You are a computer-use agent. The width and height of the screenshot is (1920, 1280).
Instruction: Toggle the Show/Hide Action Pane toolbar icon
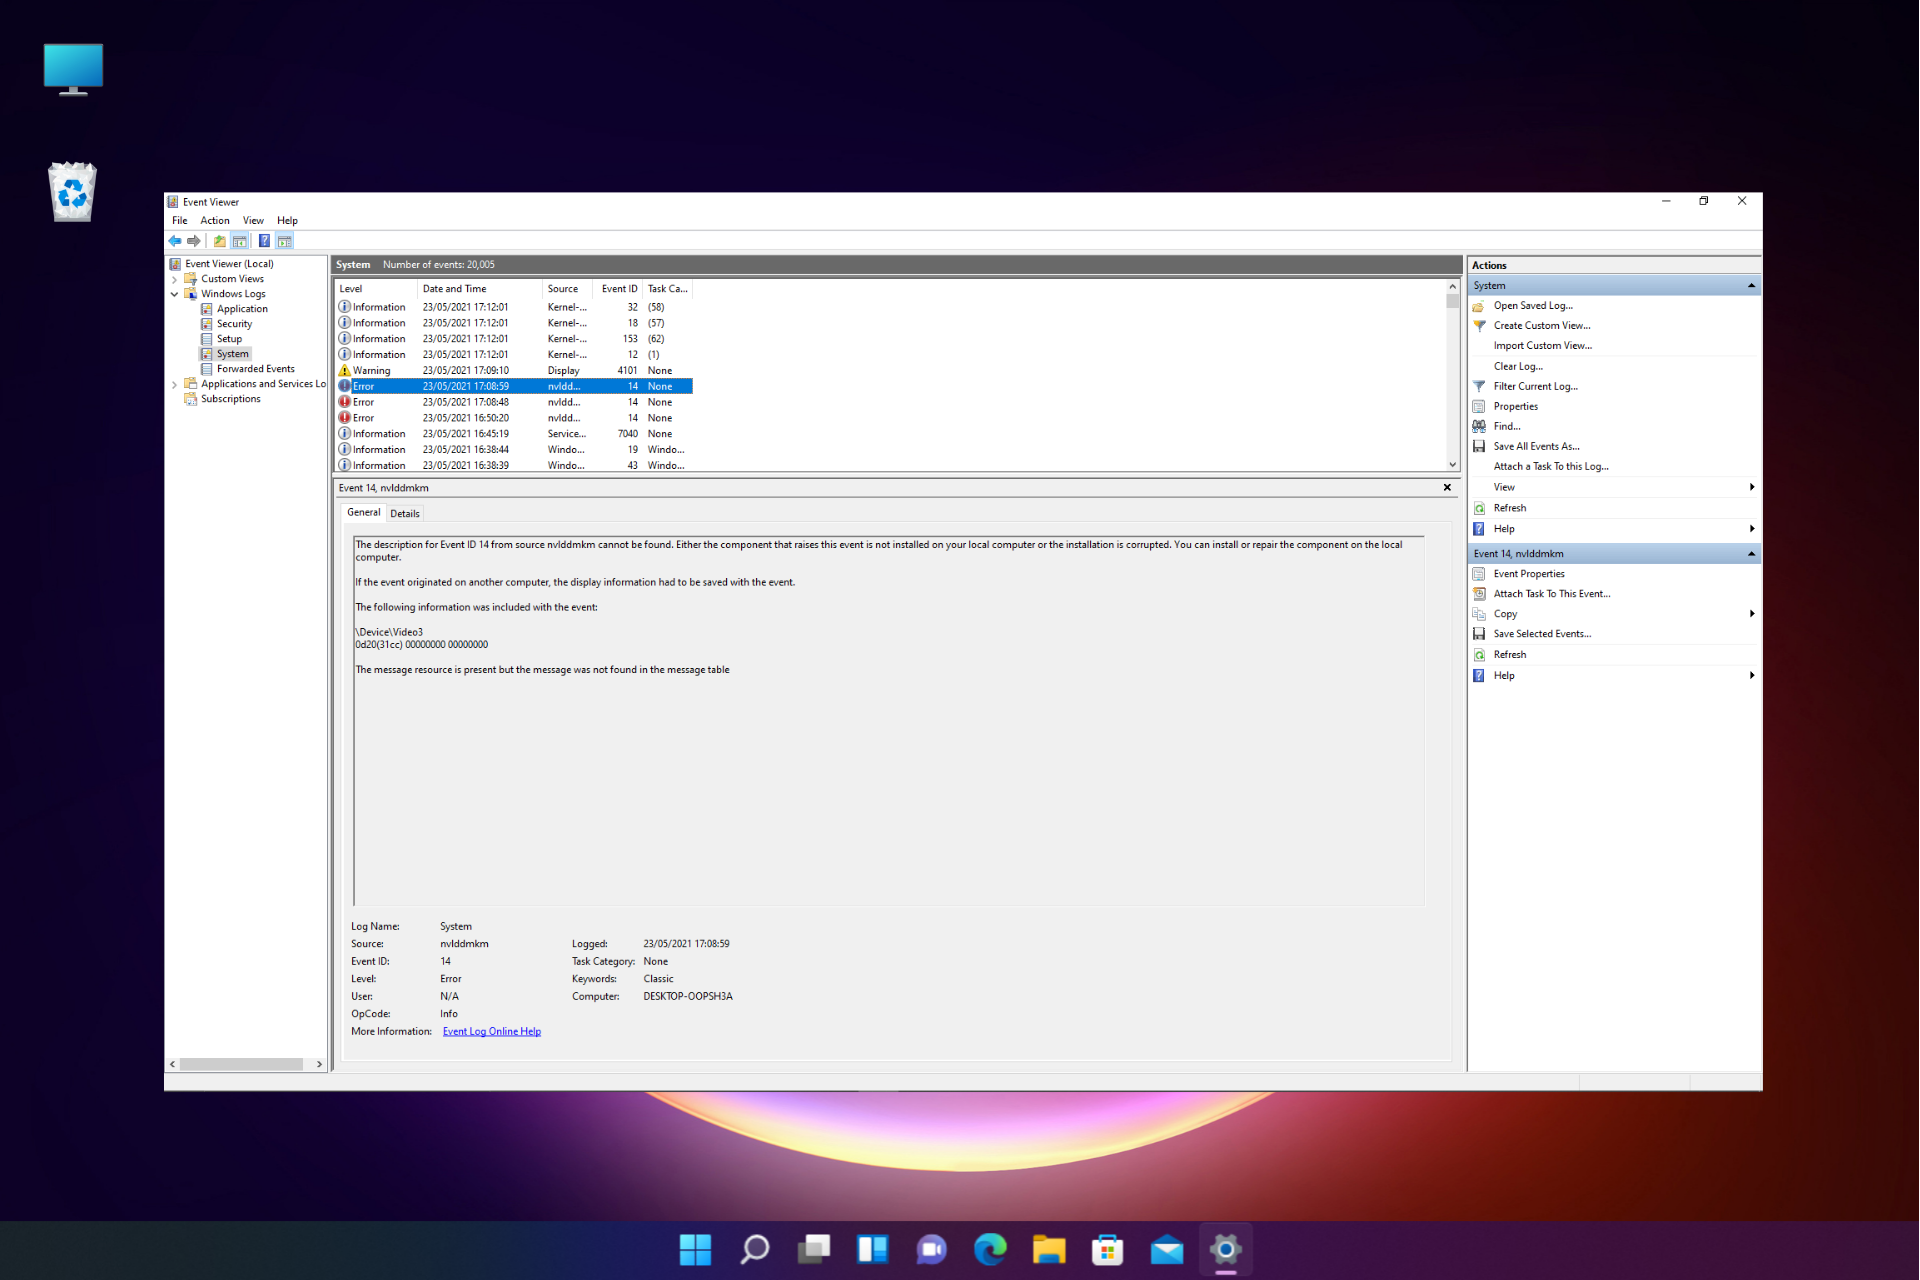click(x=285, y=241)
